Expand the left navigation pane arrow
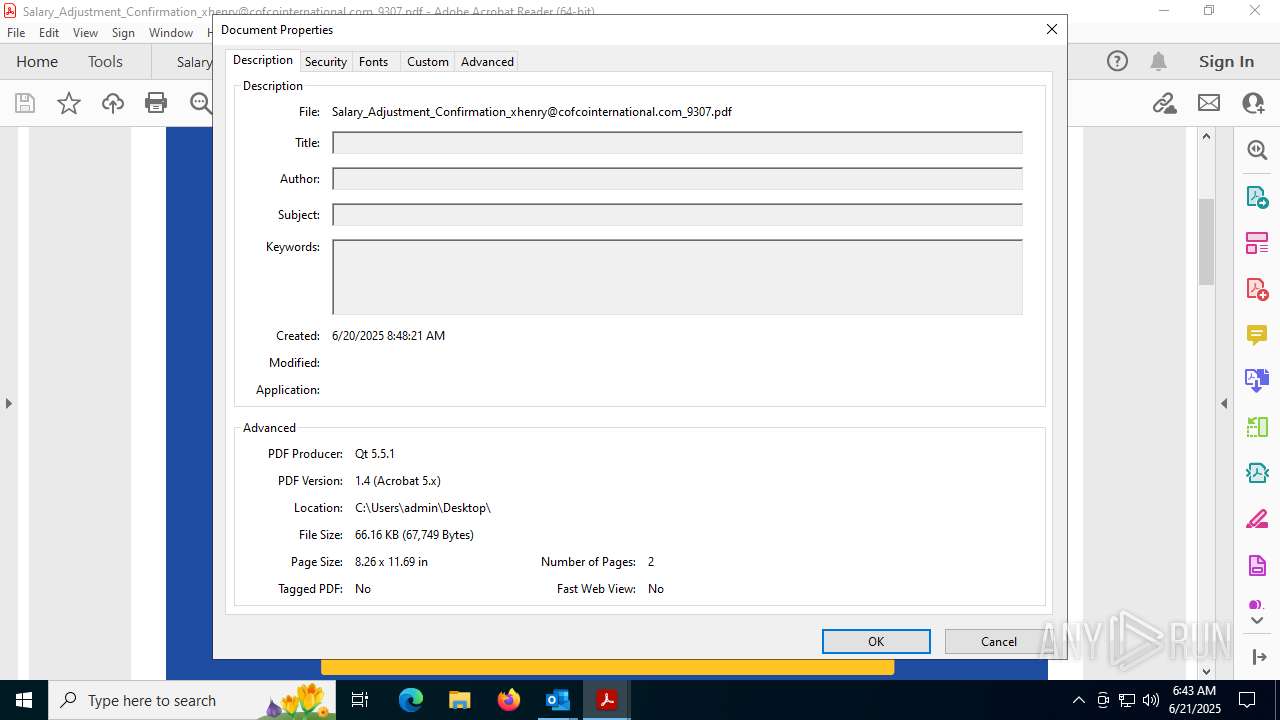This screenshot has width=1280, height=720. click(8, 403)
